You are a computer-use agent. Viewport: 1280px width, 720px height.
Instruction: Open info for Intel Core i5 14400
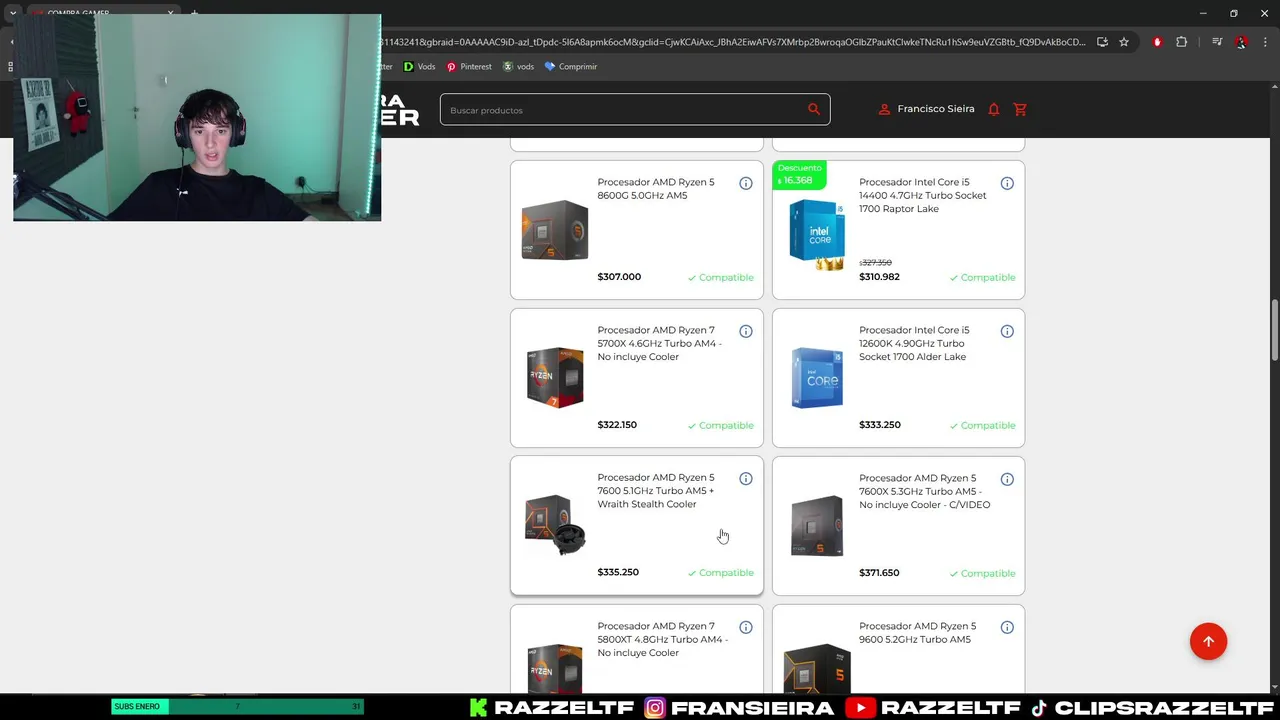click(1007, 183)
